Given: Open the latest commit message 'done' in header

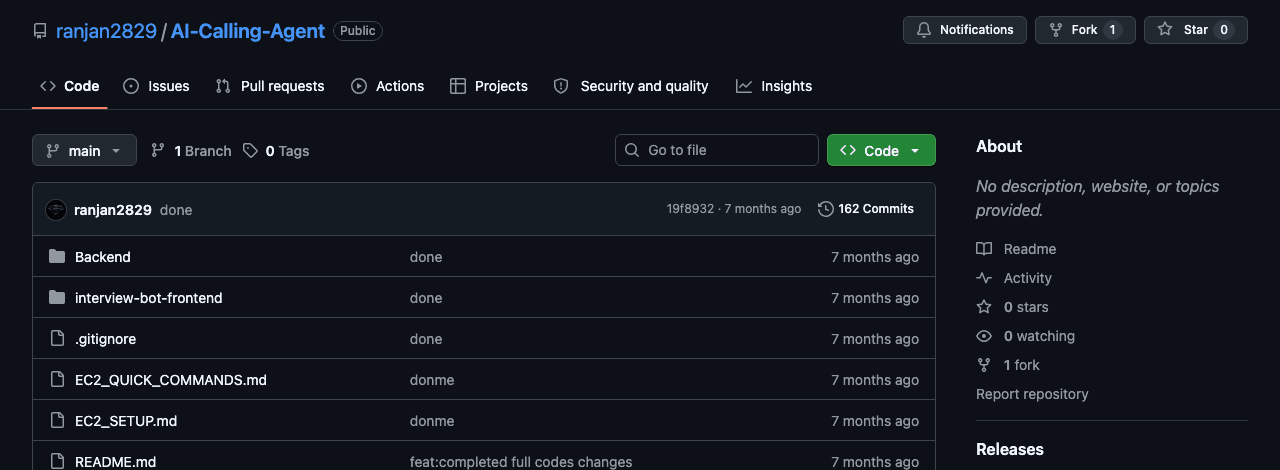Looking at the screenshot, I should point(176,210).
